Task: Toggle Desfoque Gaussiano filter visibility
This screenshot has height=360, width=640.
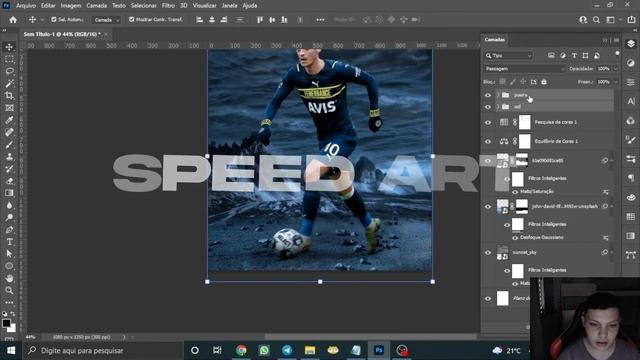Action: tap(515, 238)
